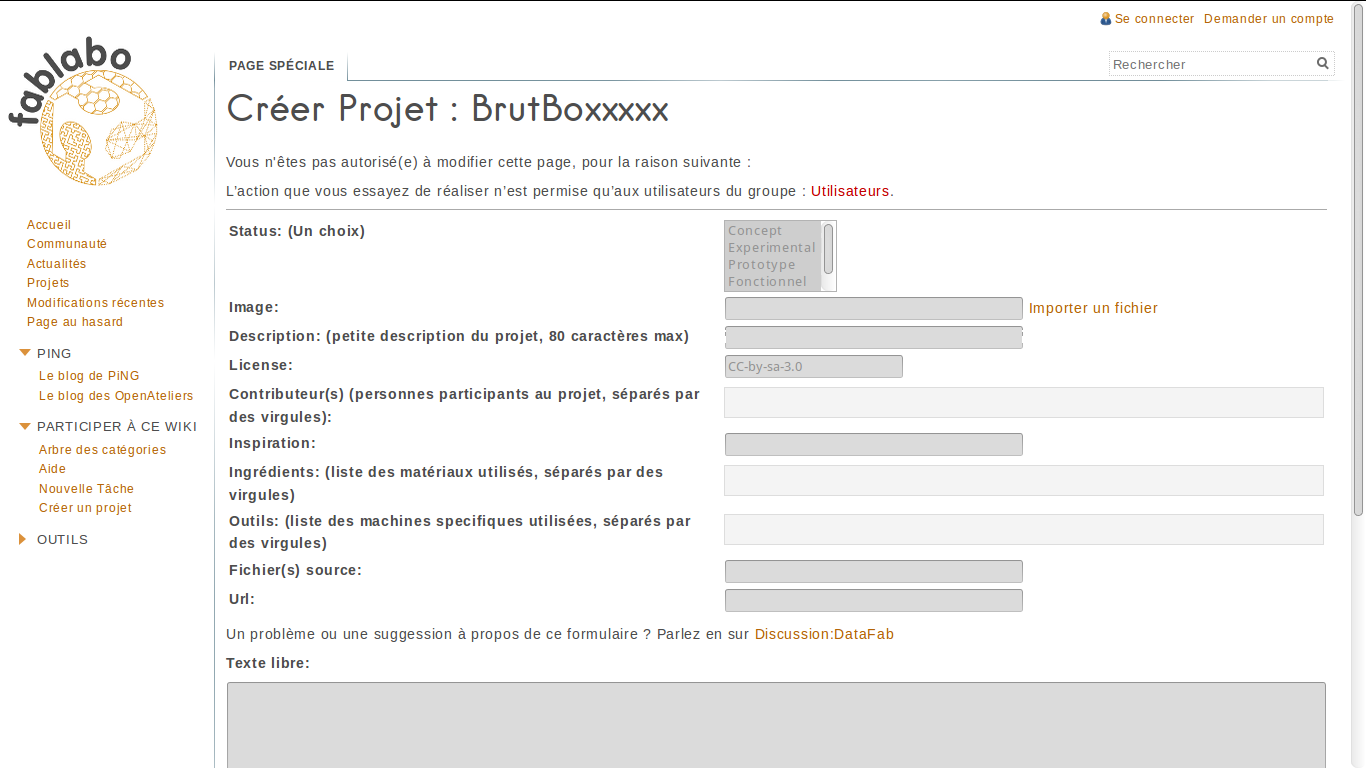Click Se connecter at the top
1366x768 pixels.
pos(1152,18)
